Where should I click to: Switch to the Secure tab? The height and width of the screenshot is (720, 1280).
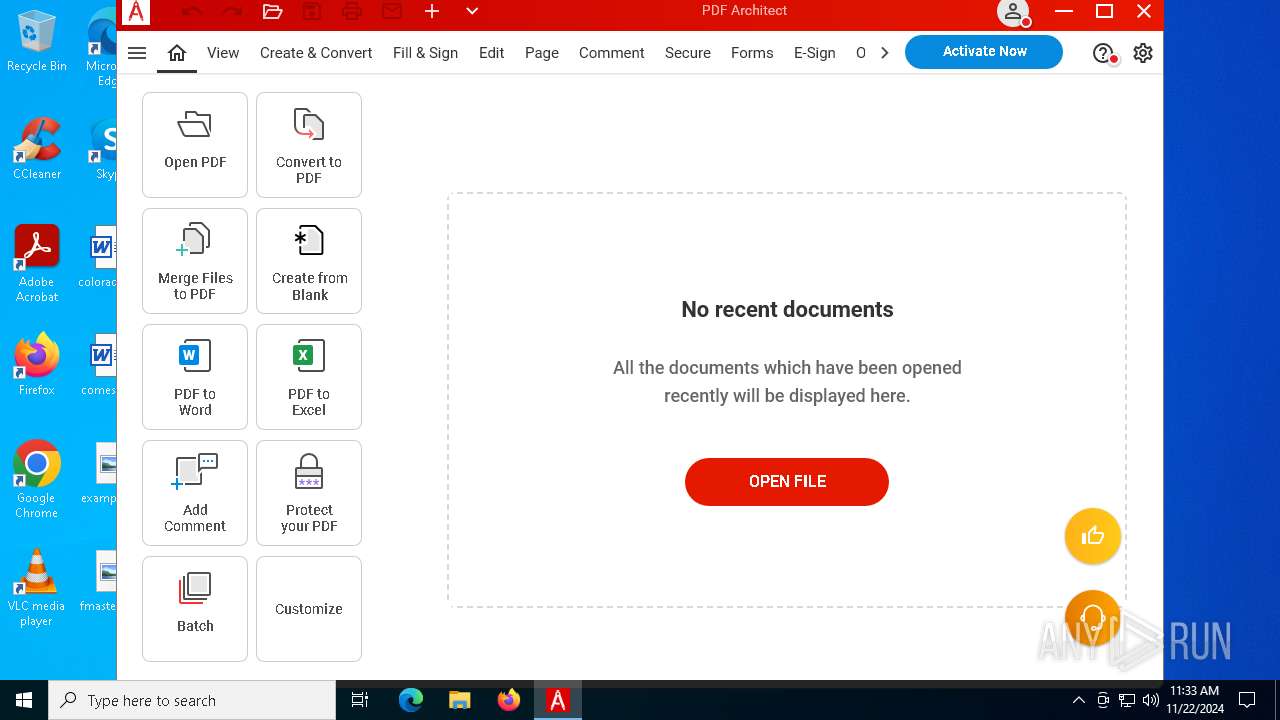(688, 53)
